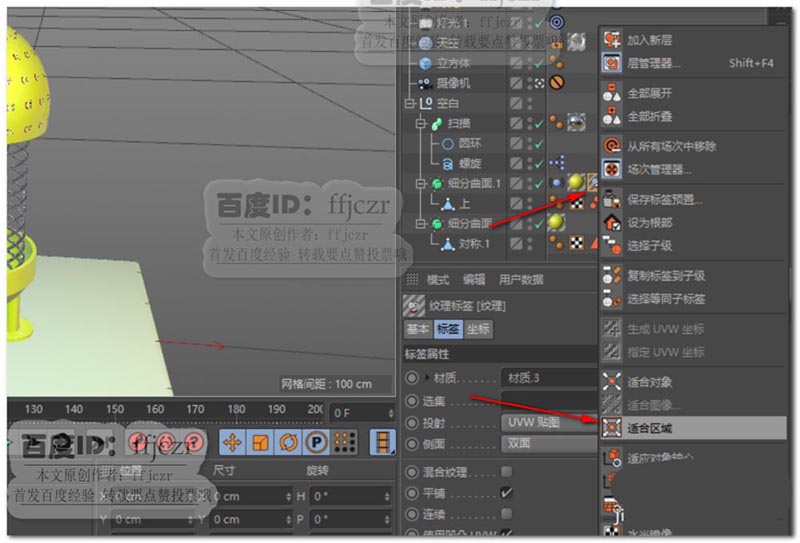Switch to the 基本 tab

point(417,329)
